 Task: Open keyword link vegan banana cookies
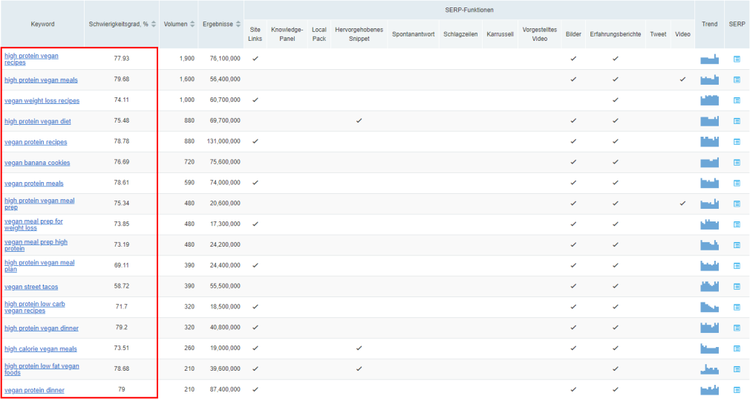pos(37,163)
